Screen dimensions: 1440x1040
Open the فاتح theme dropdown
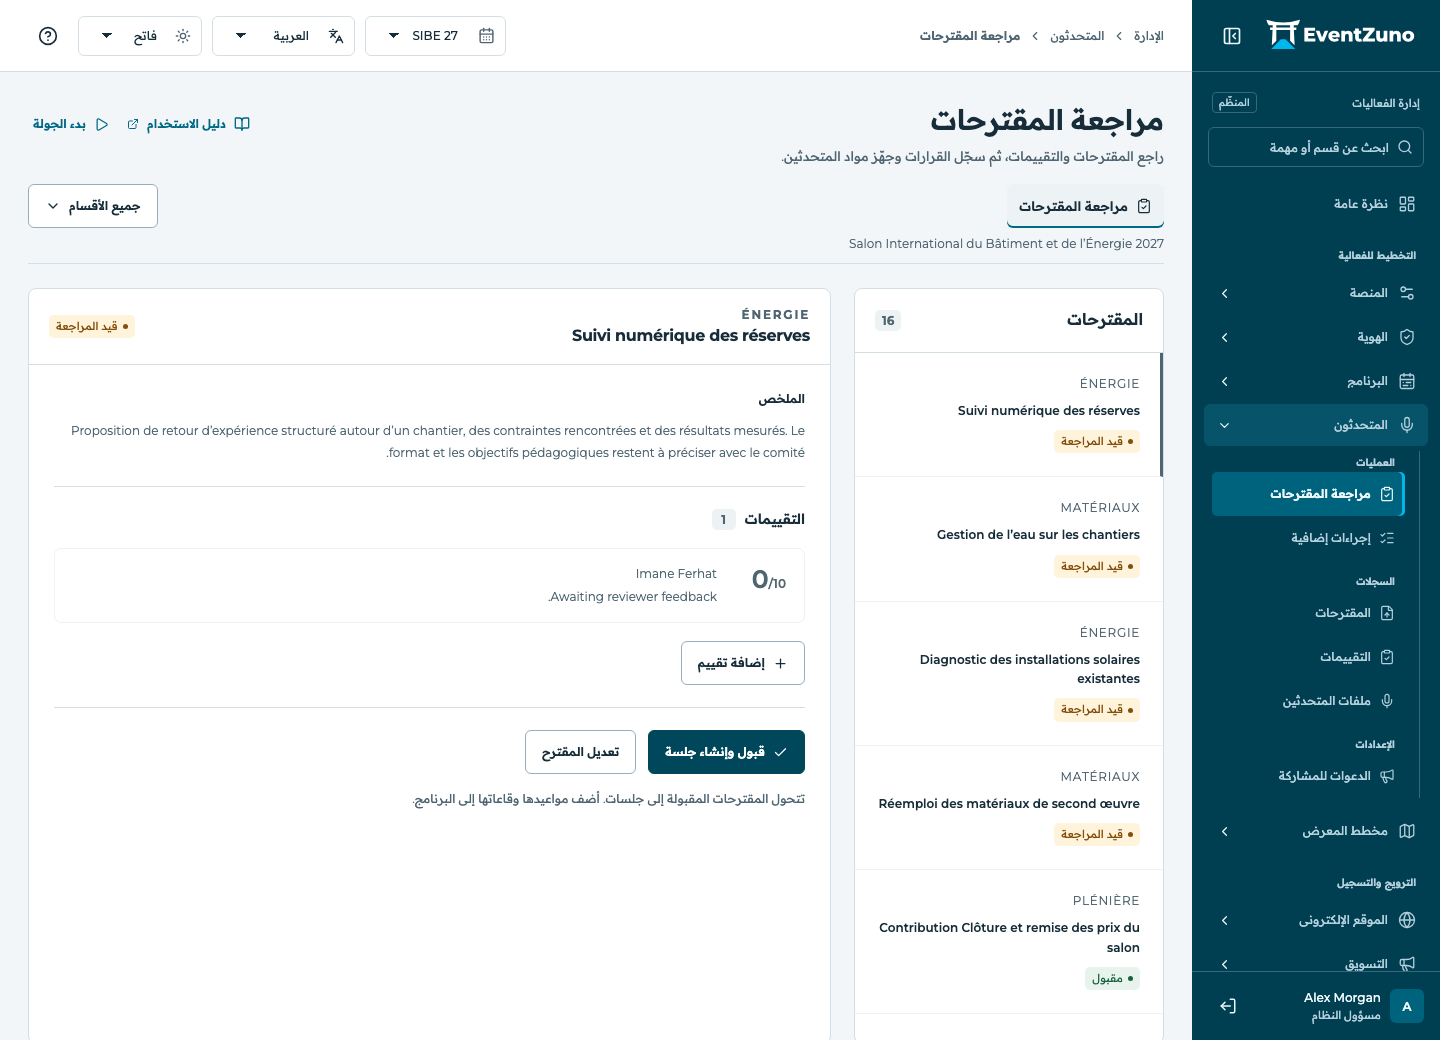140,36
